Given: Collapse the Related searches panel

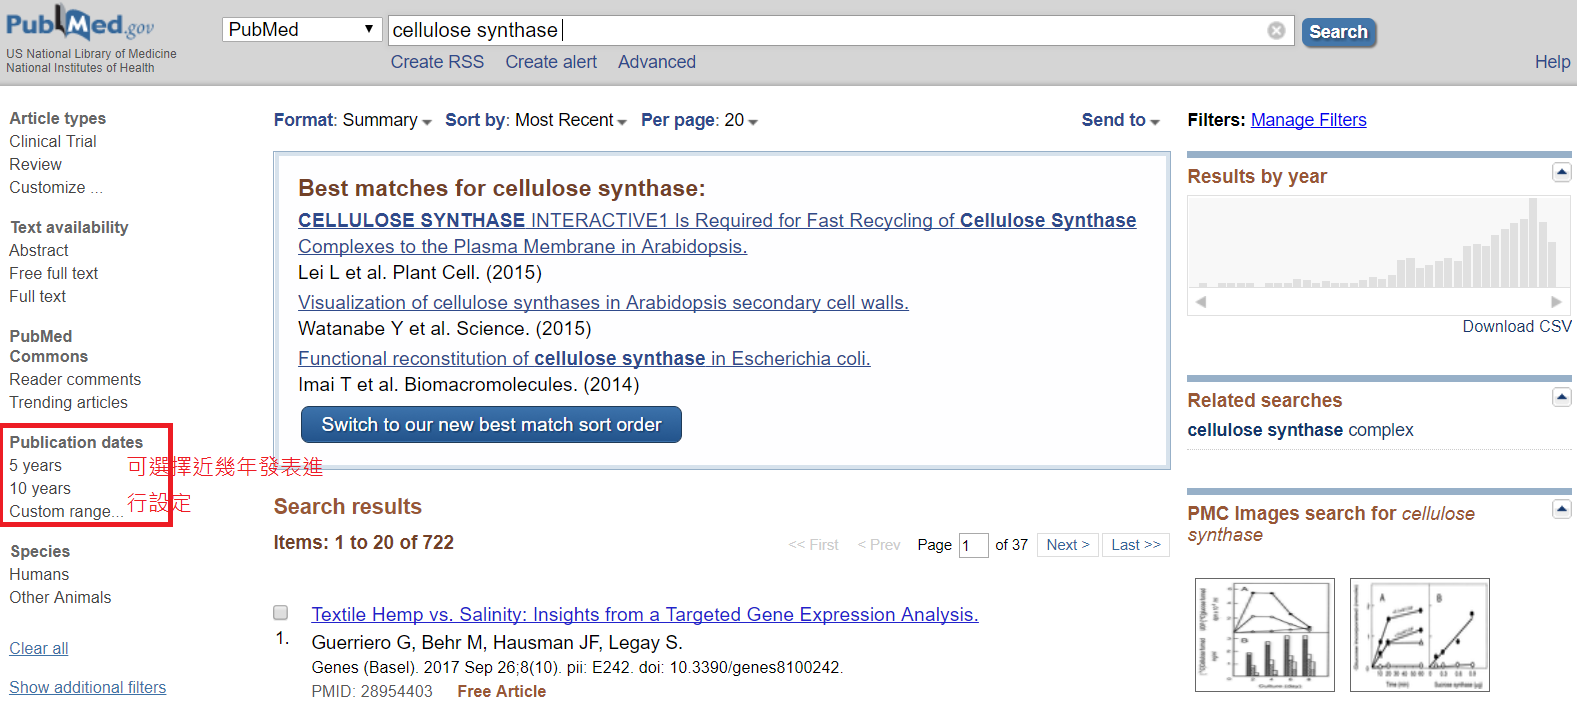Looking at the screenshot, I should pyautogui.click(x=1561, y=397).
